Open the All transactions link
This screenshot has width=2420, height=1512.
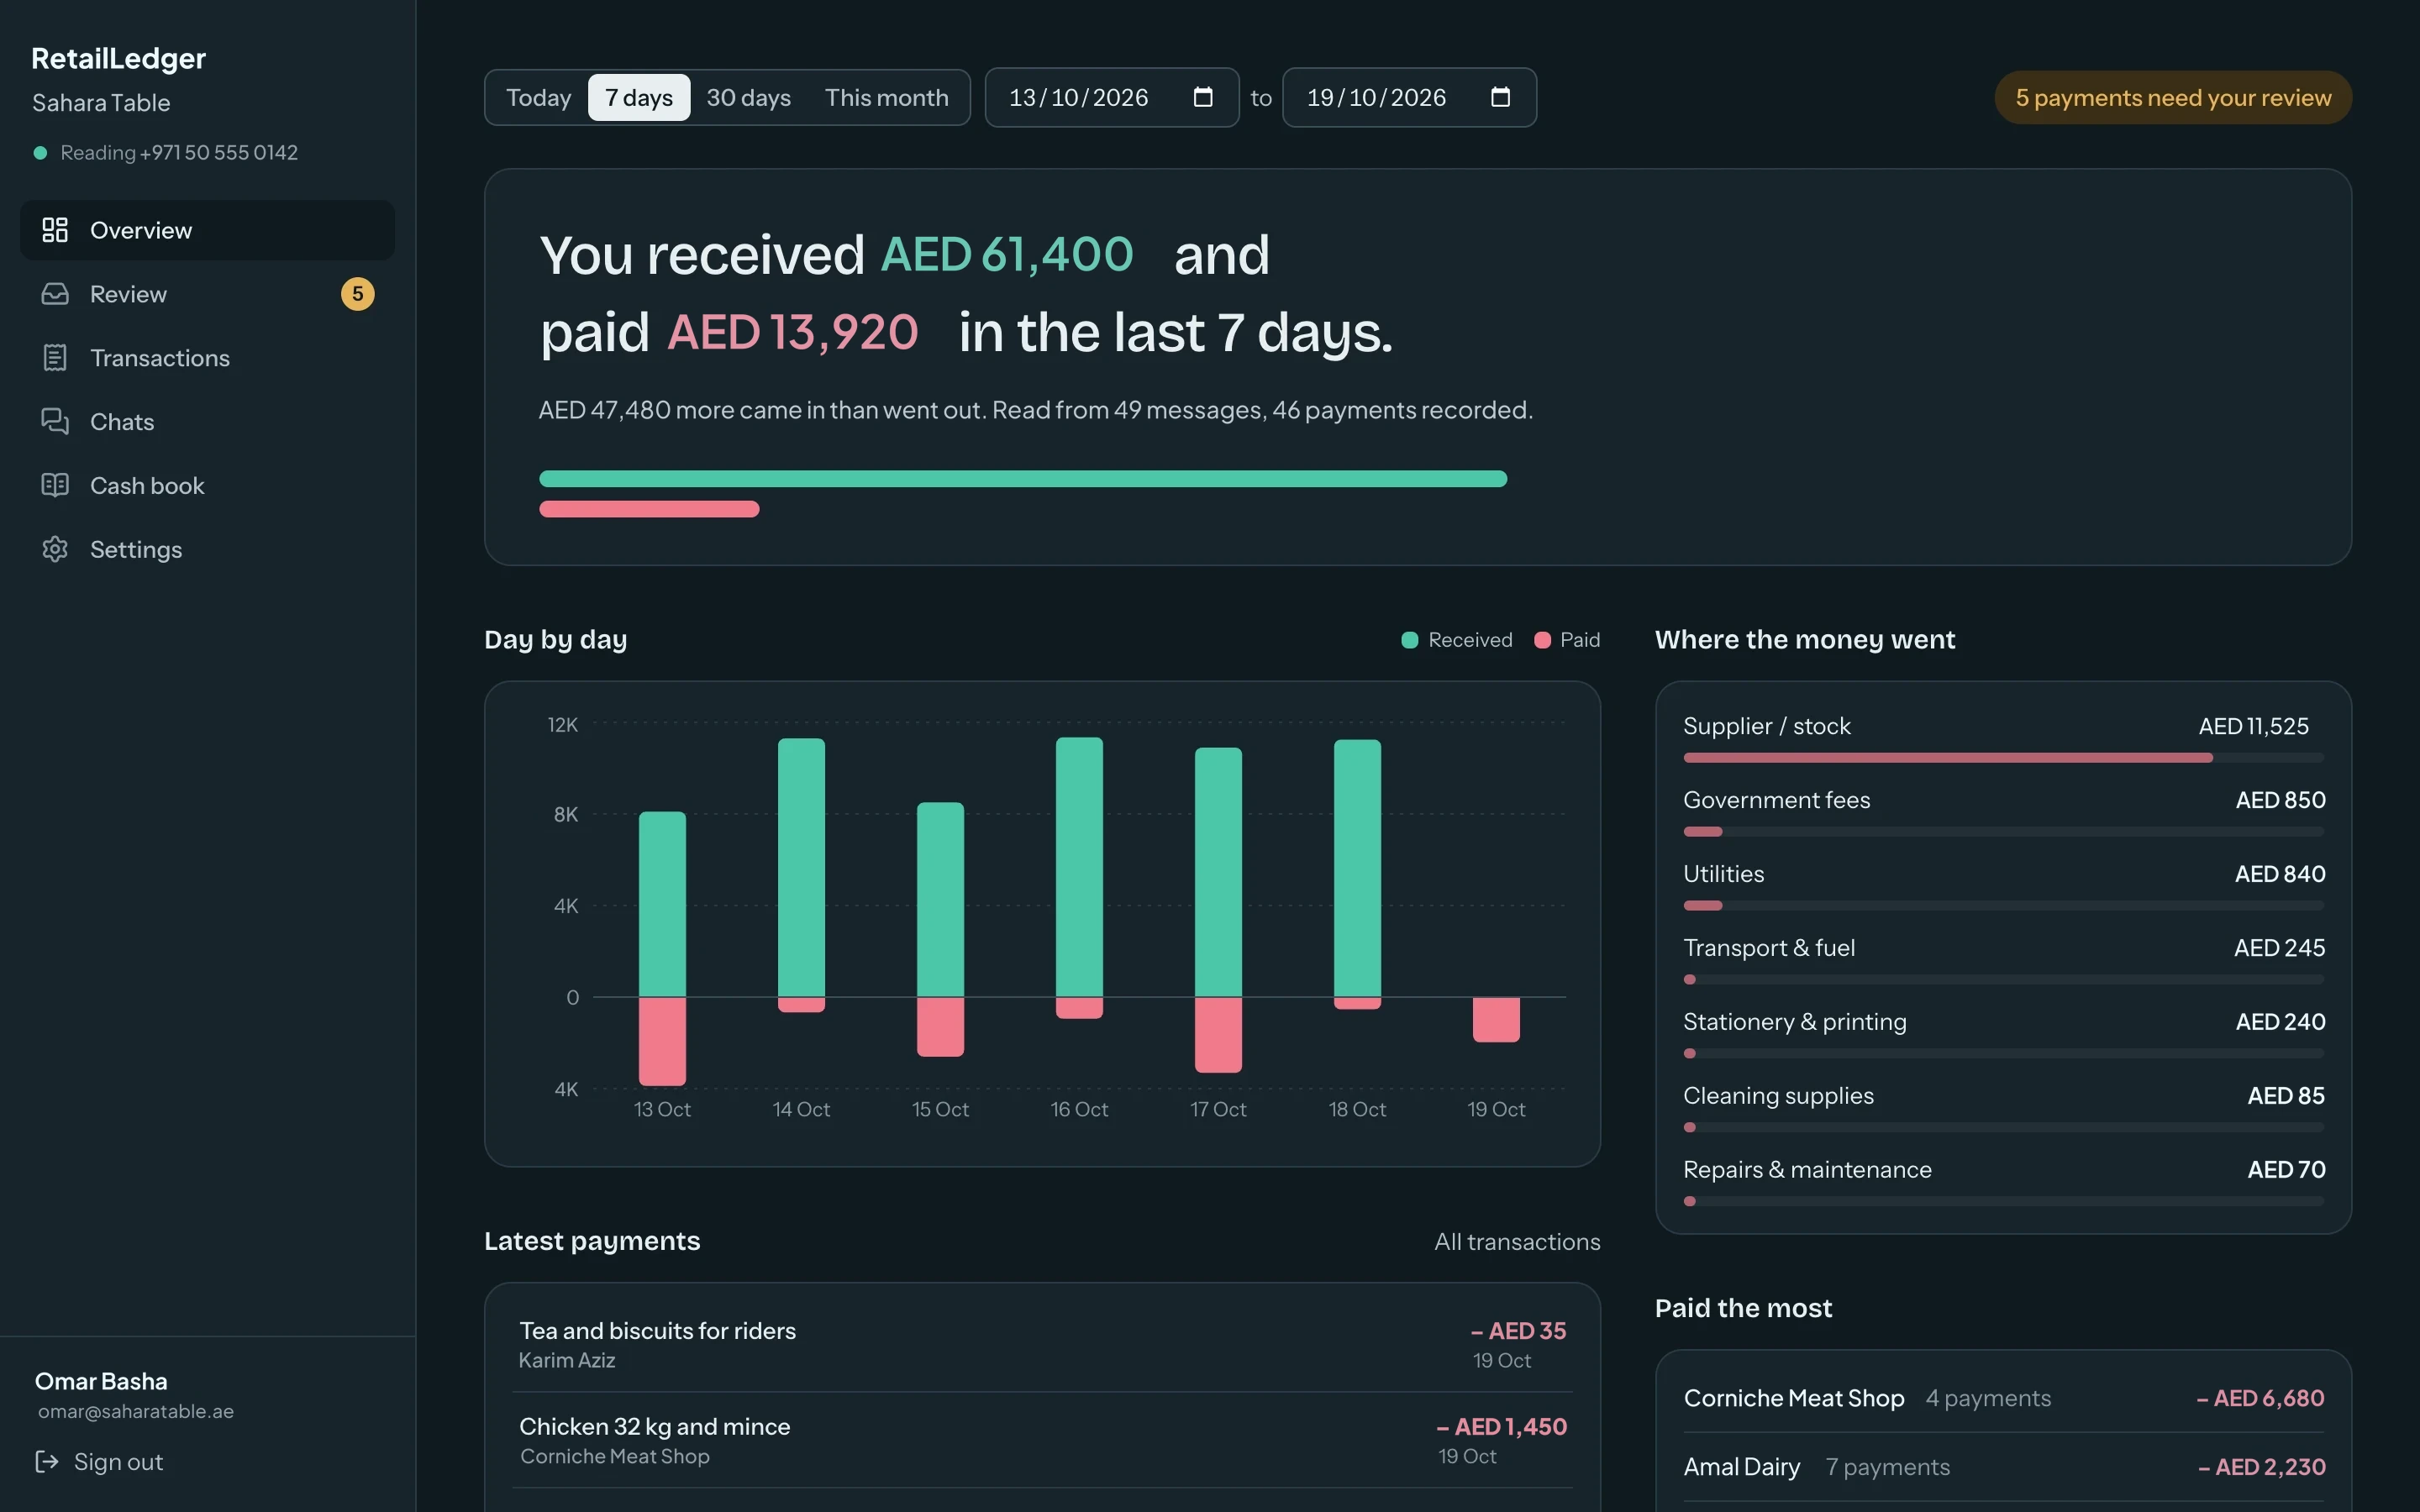tap(1517, 1242)
